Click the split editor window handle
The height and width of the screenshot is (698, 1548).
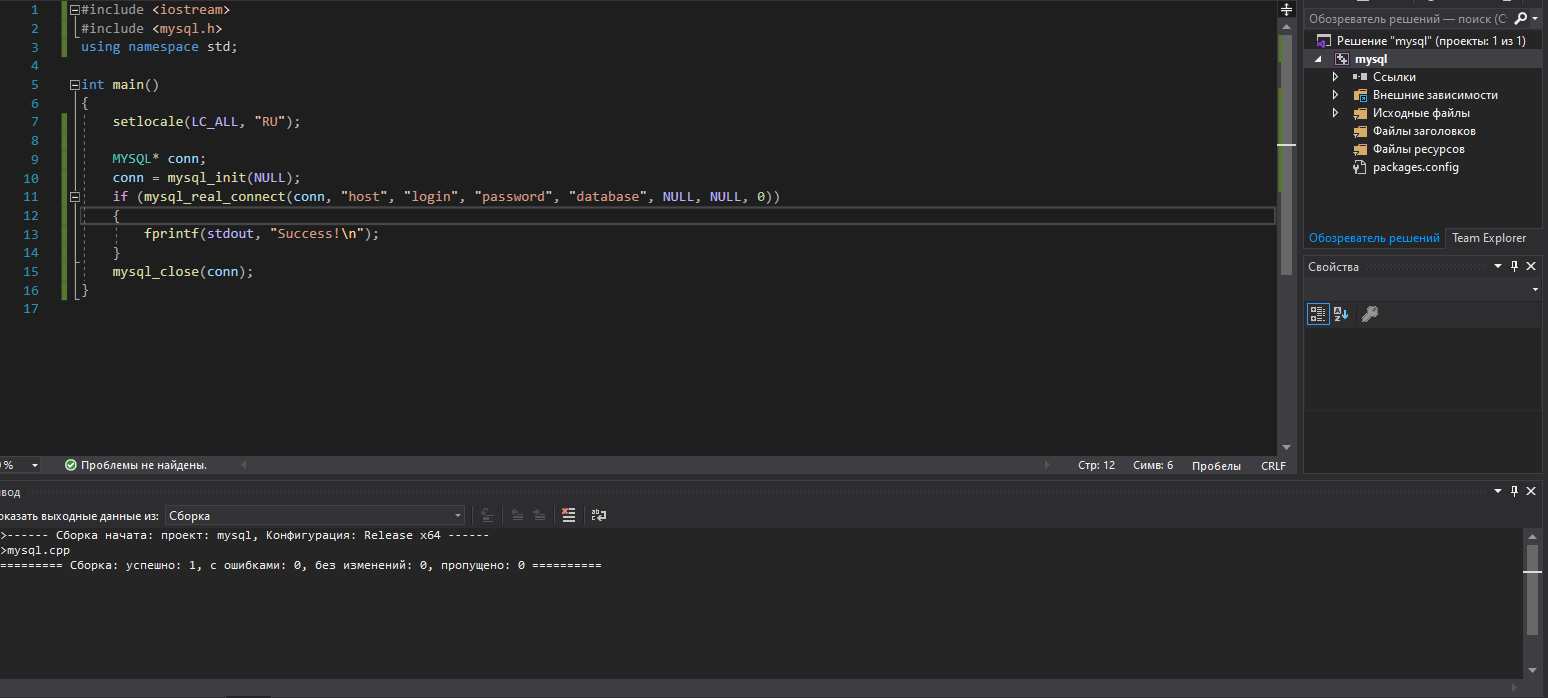coord(1286,9)
